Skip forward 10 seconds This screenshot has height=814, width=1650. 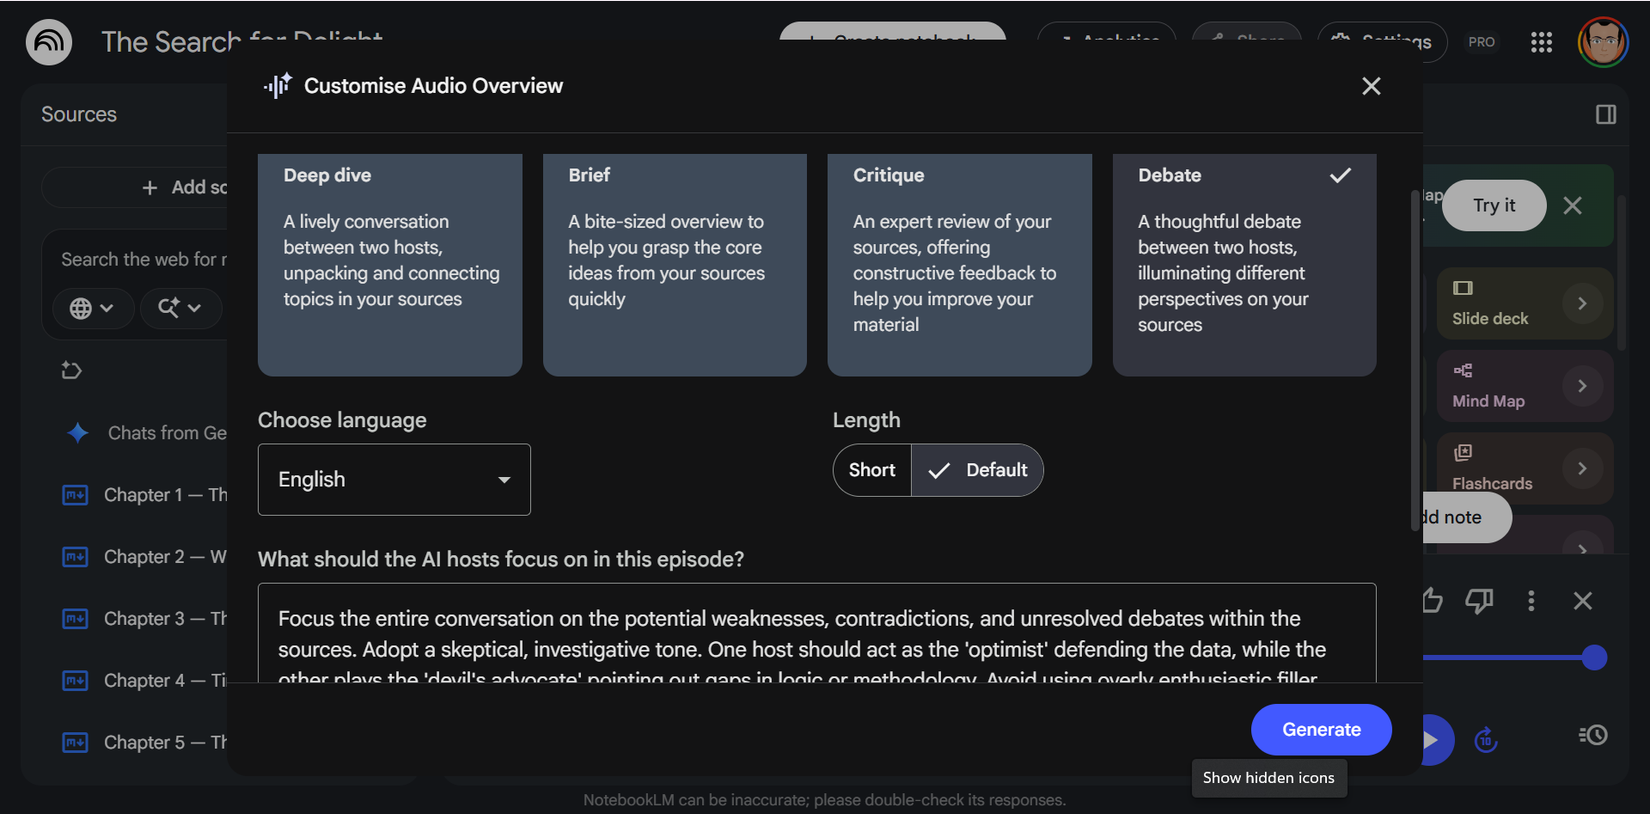click(1486, 740)
